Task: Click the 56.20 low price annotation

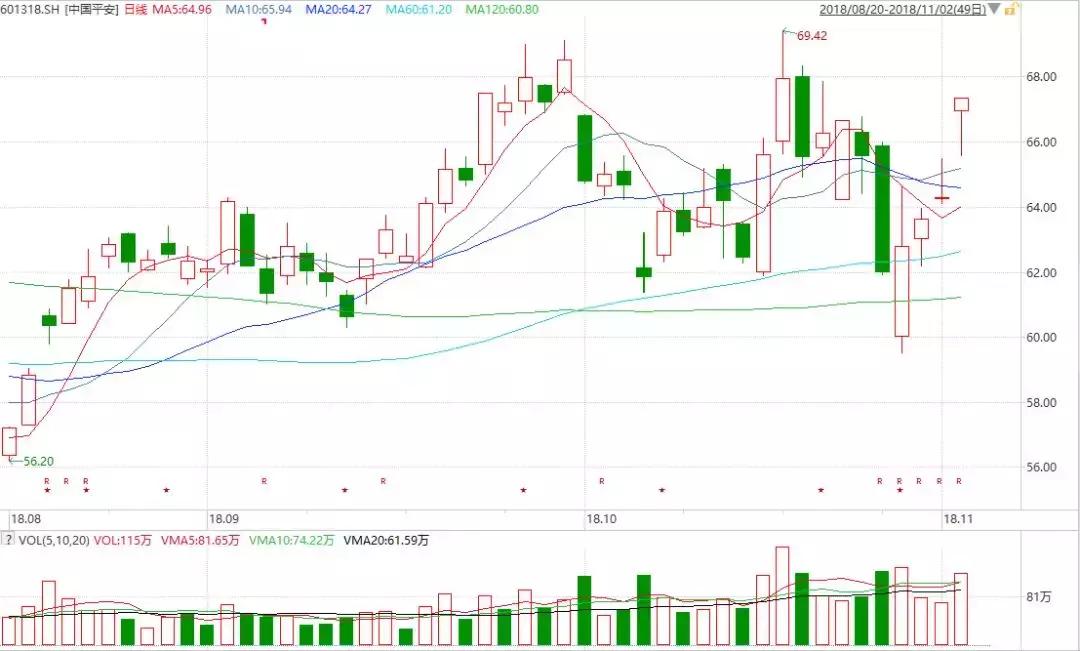Action: point(39,462)
